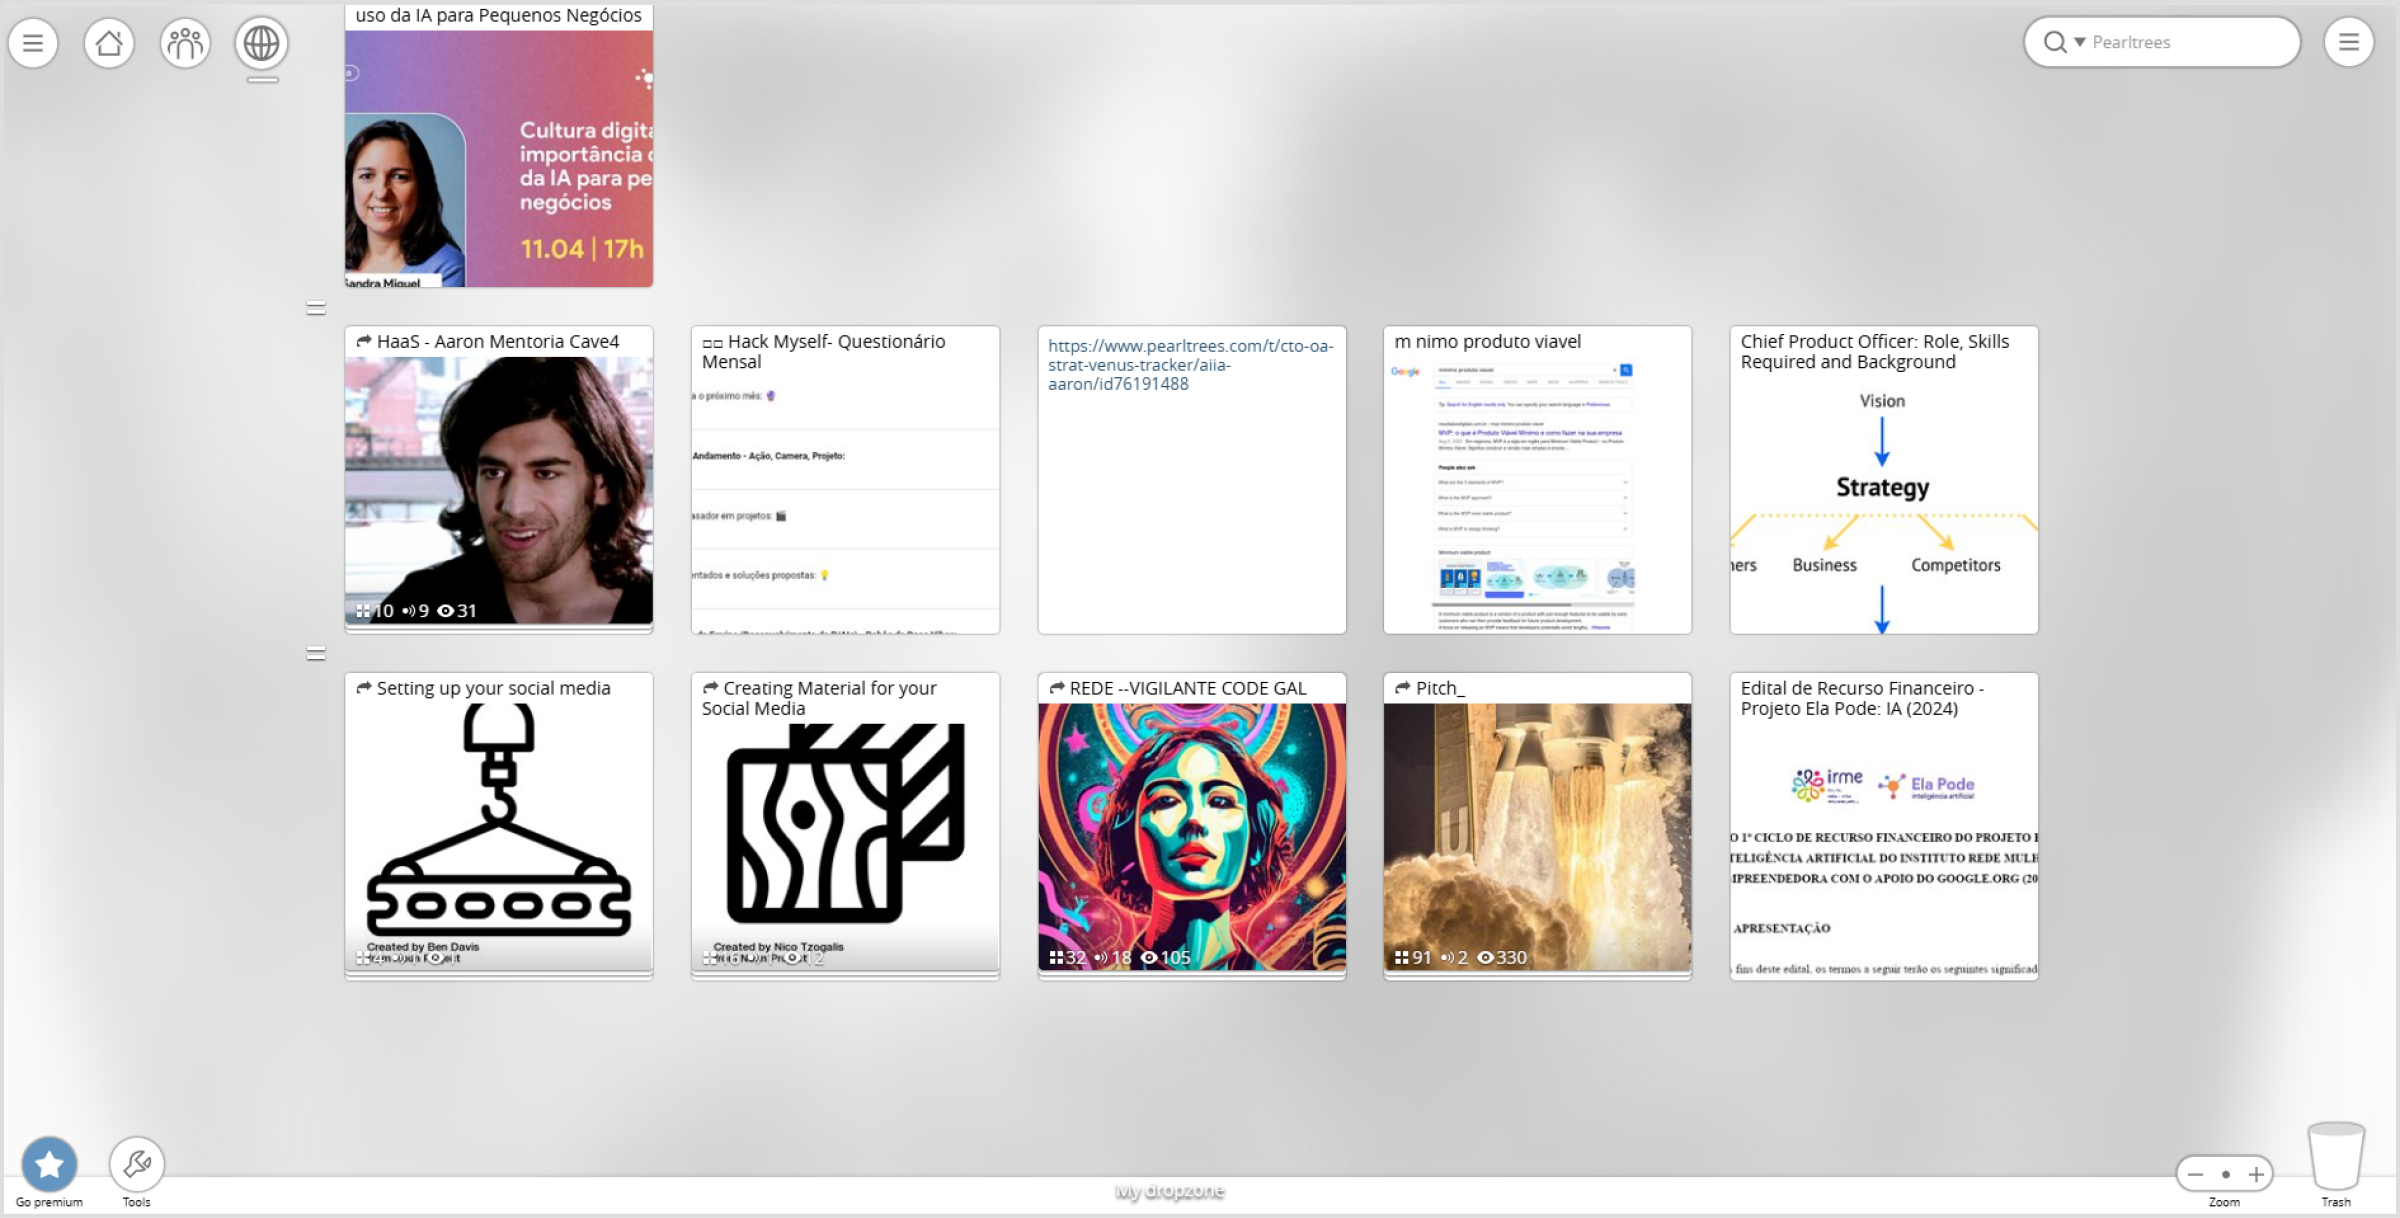Image resolution: width=2400 pixels, height=1218 pixels.
Task: Click the Trash label
Action: tap(2336, 1202)
